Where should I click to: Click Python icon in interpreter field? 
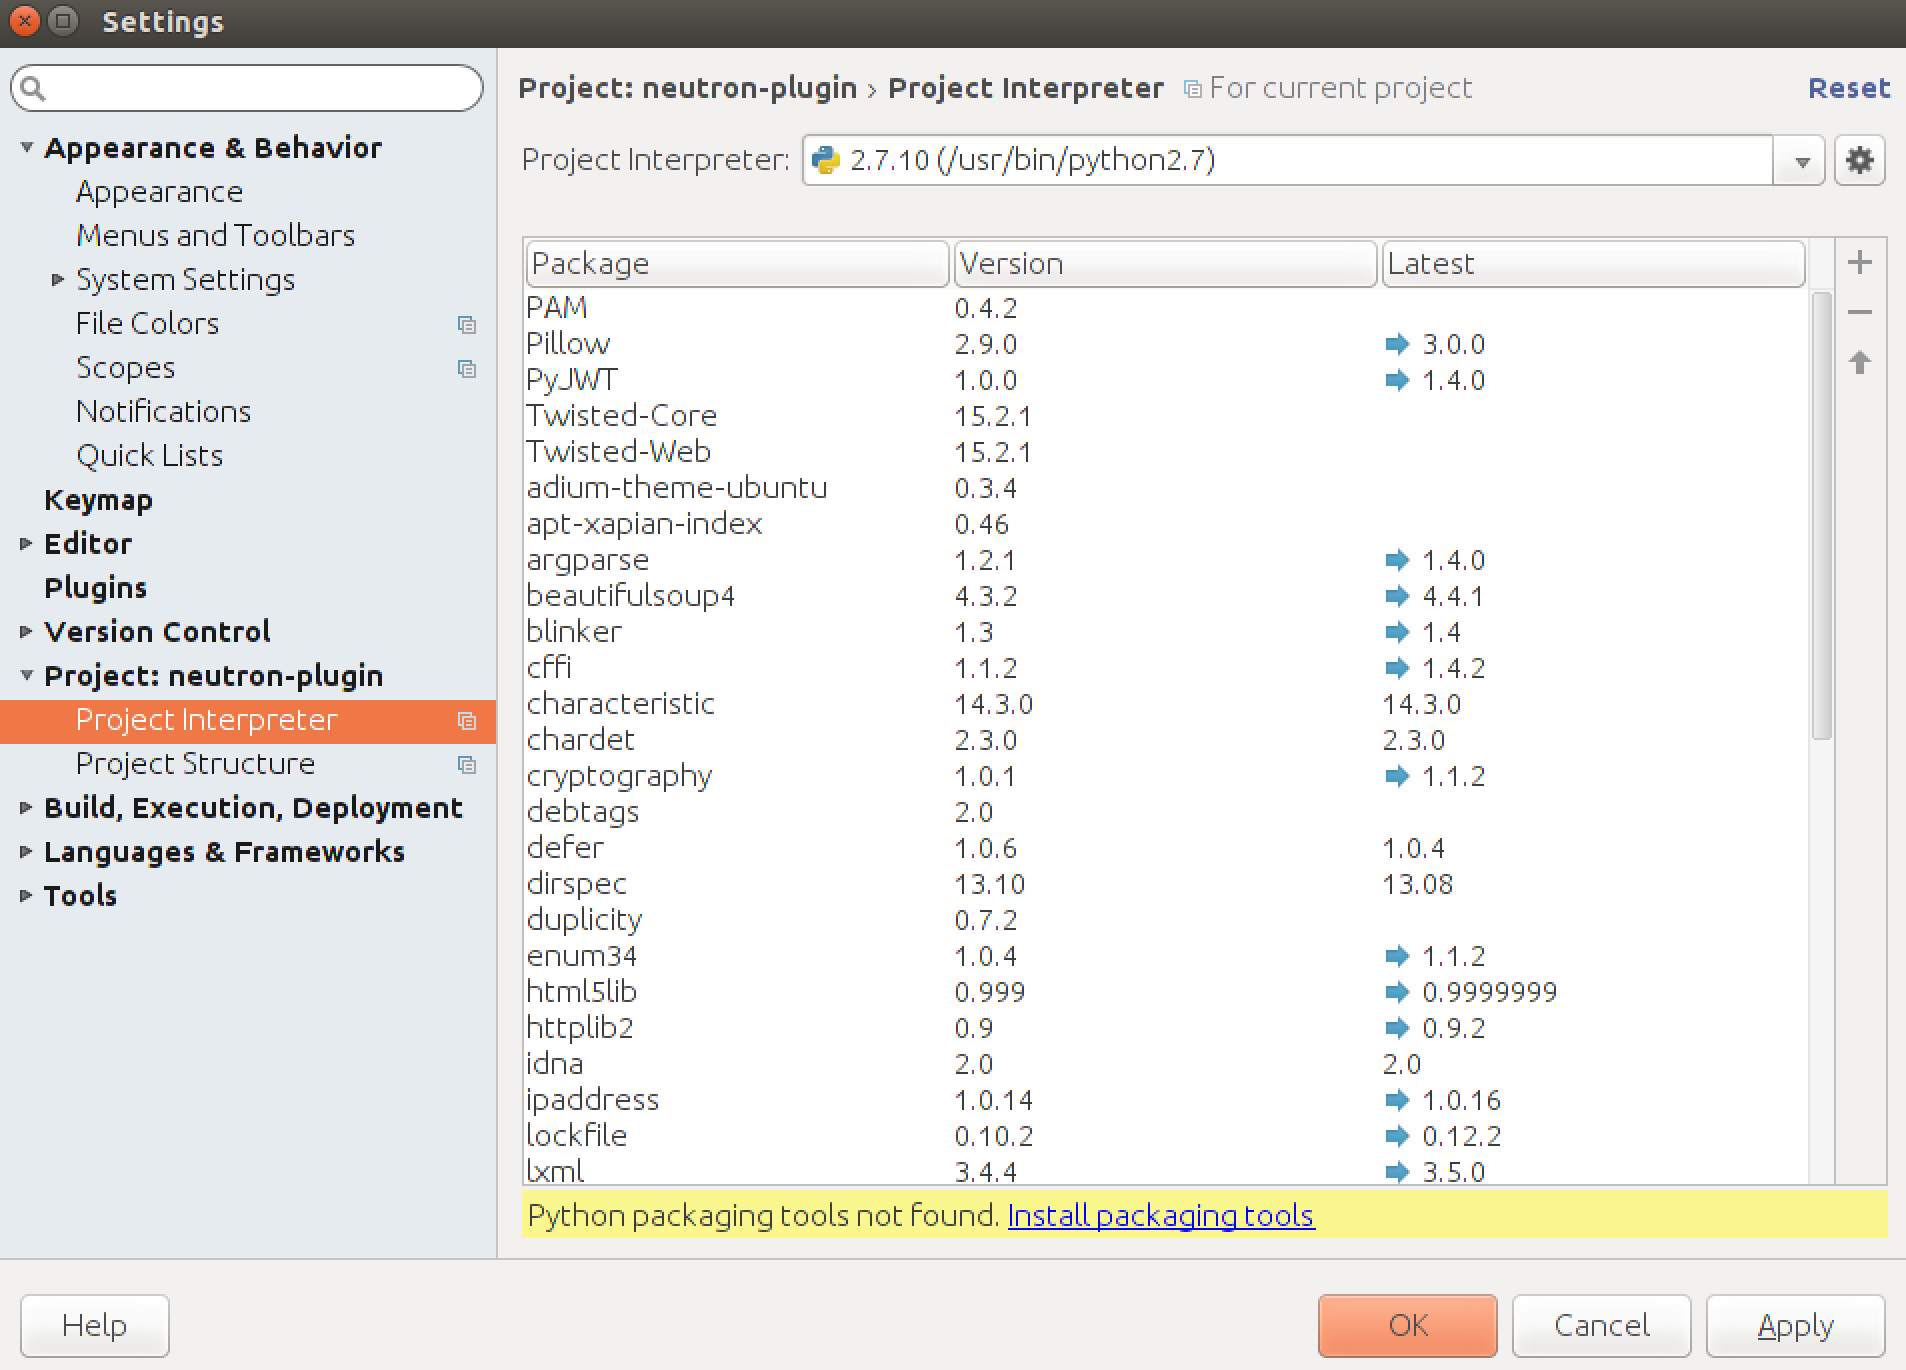click(x=826, y=160)
